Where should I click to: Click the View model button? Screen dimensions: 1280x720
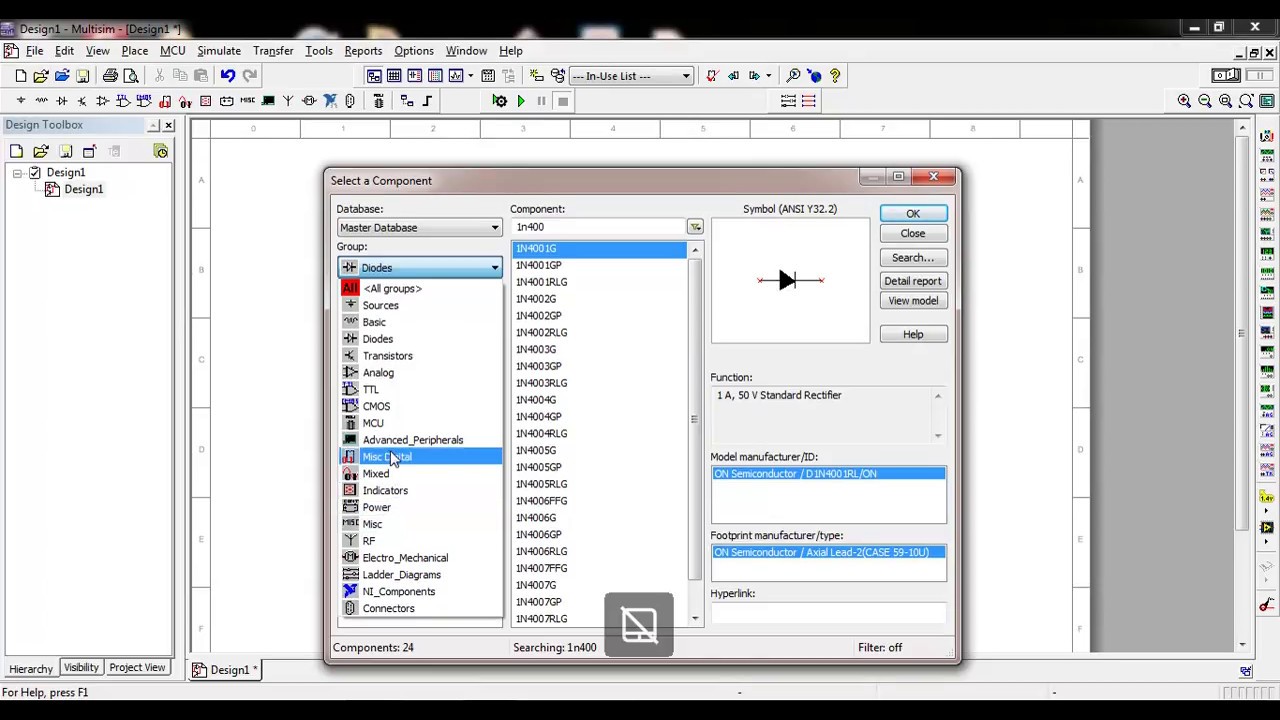pyautogui.click(x=913, y=301)
